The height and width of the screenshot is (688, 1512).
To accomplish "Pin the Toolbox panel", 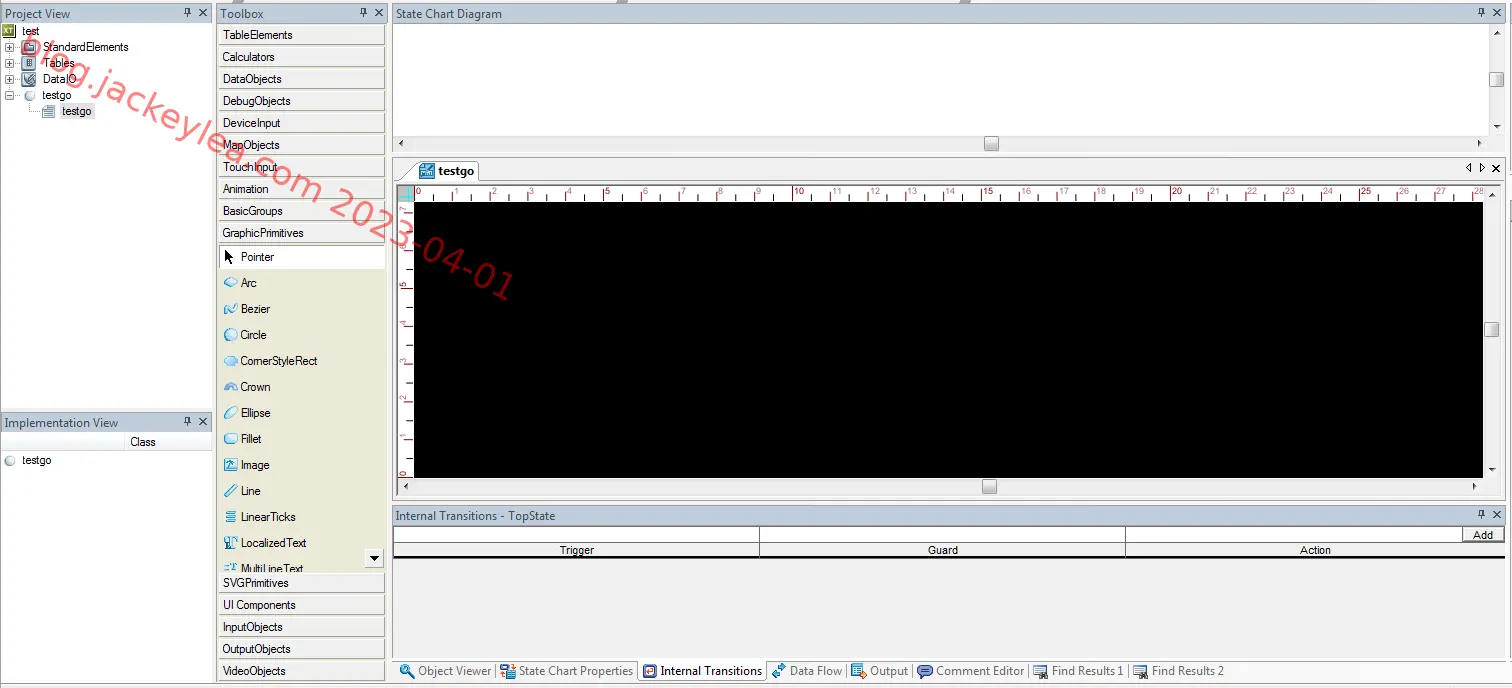I will click(x=364, y=13).
